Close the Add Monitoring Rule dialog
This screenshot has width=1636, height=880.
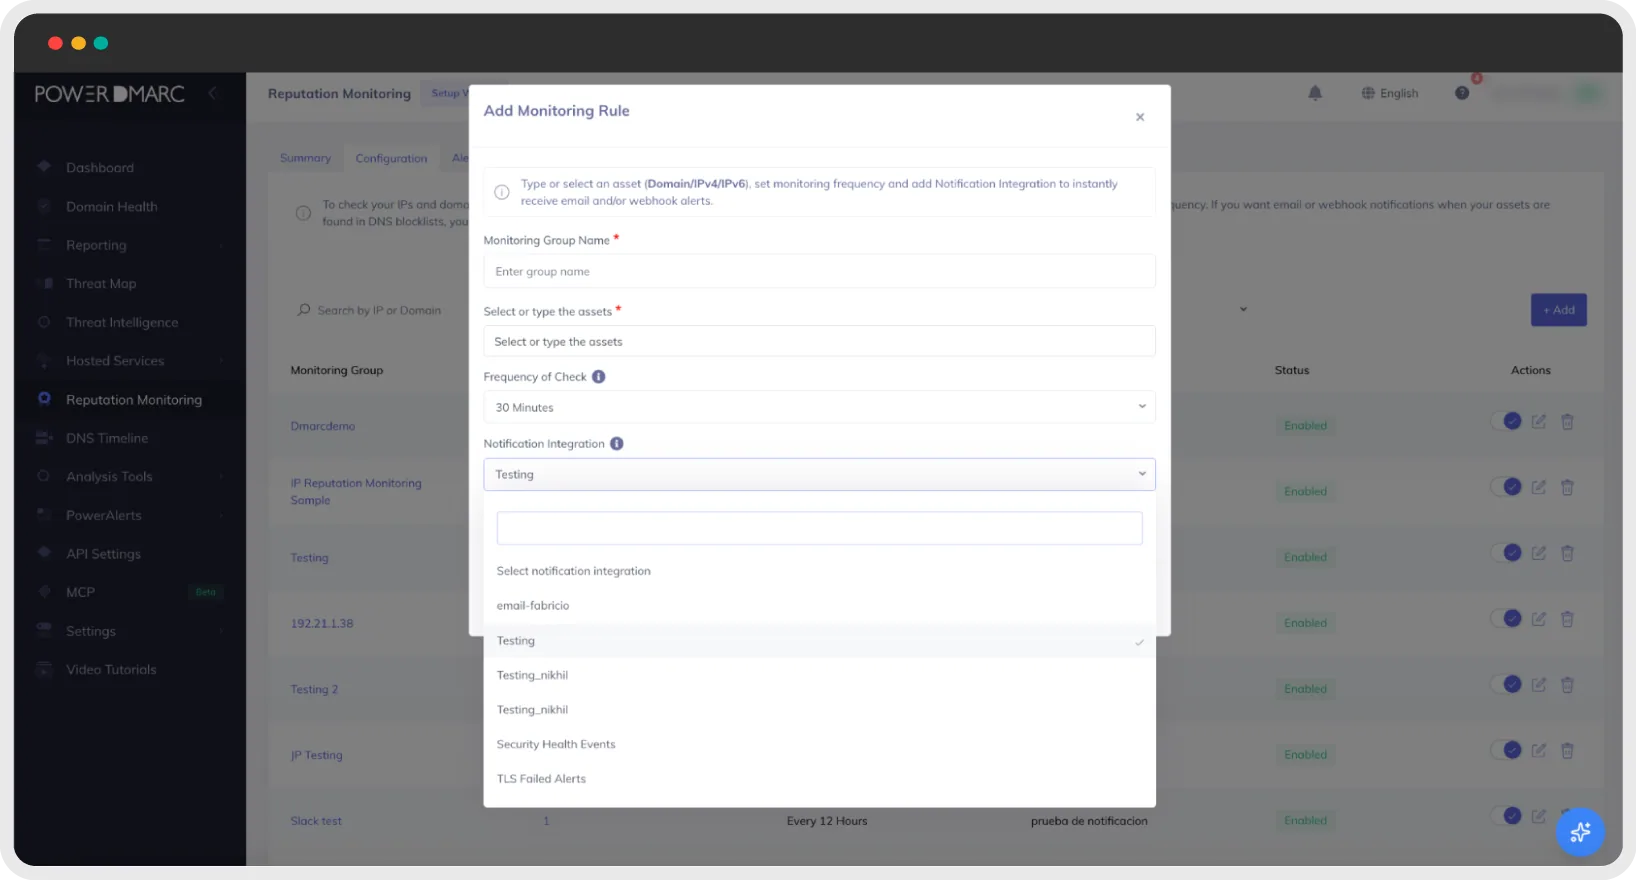pos(1140,117)
